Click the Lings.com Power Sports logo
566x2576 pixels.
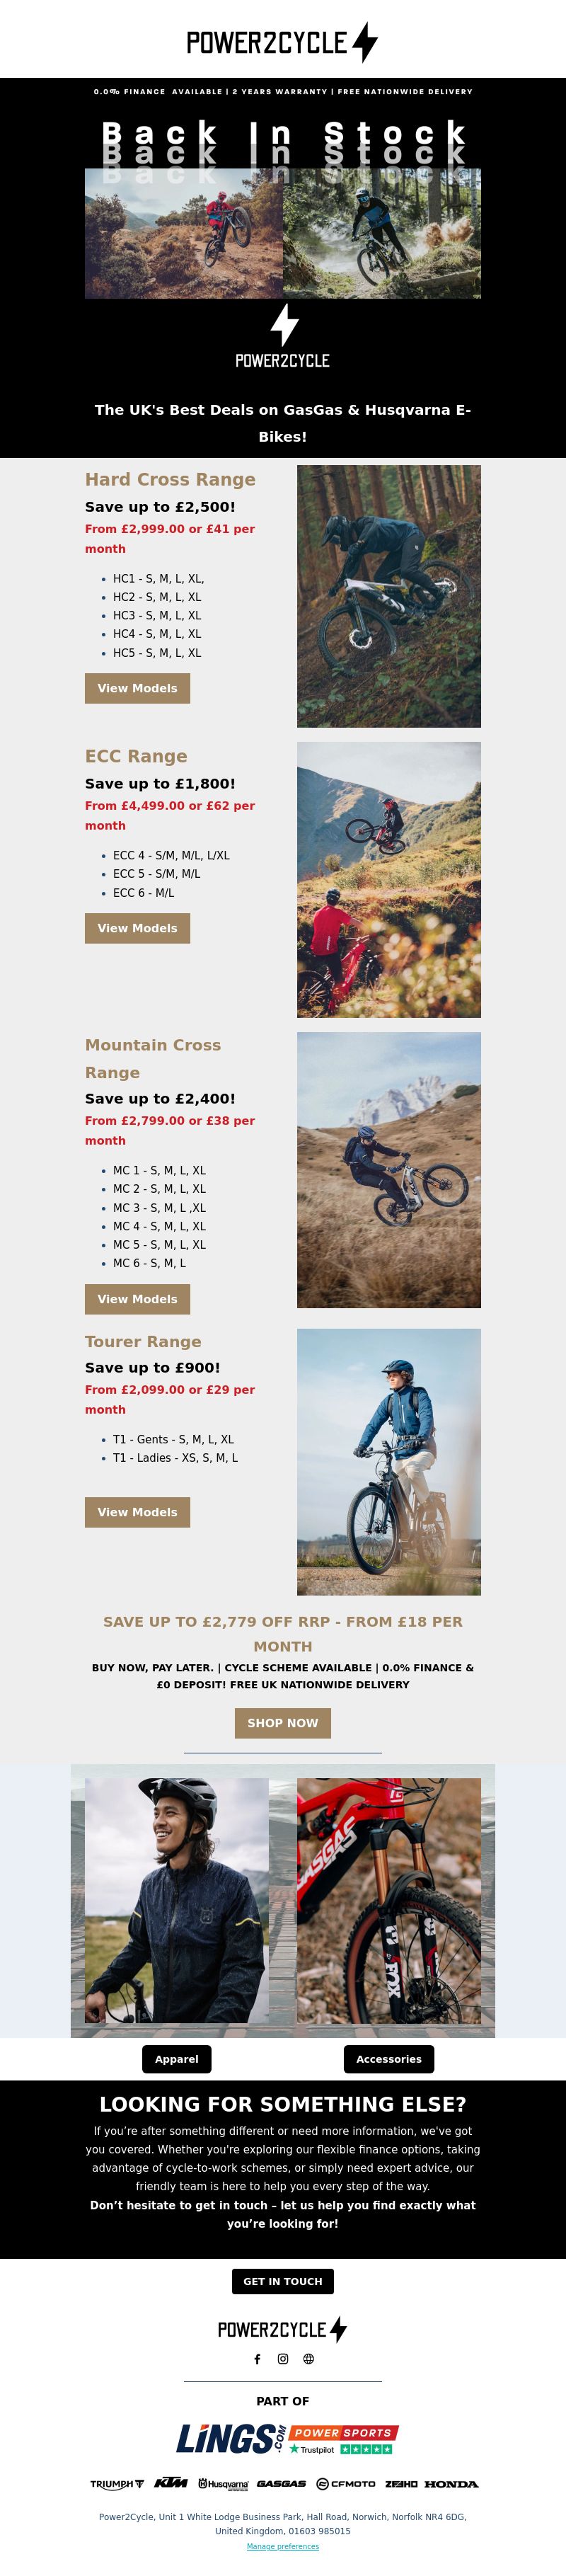coord(288,2439)
